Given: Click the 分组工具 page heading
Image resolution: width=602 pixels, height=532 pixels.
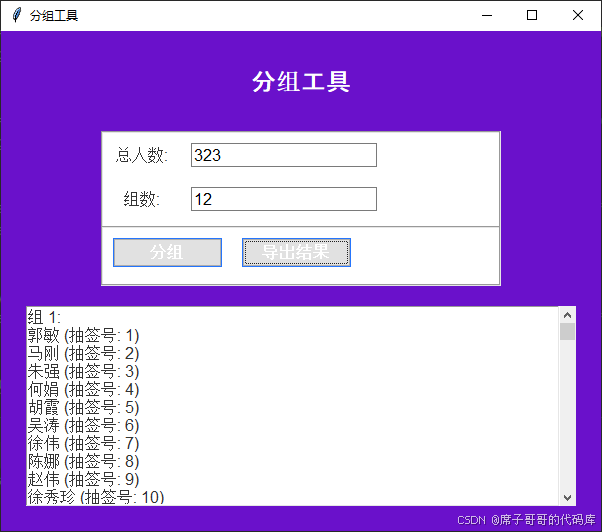Looking at the screenshot, I should click(x=301, y=81).
